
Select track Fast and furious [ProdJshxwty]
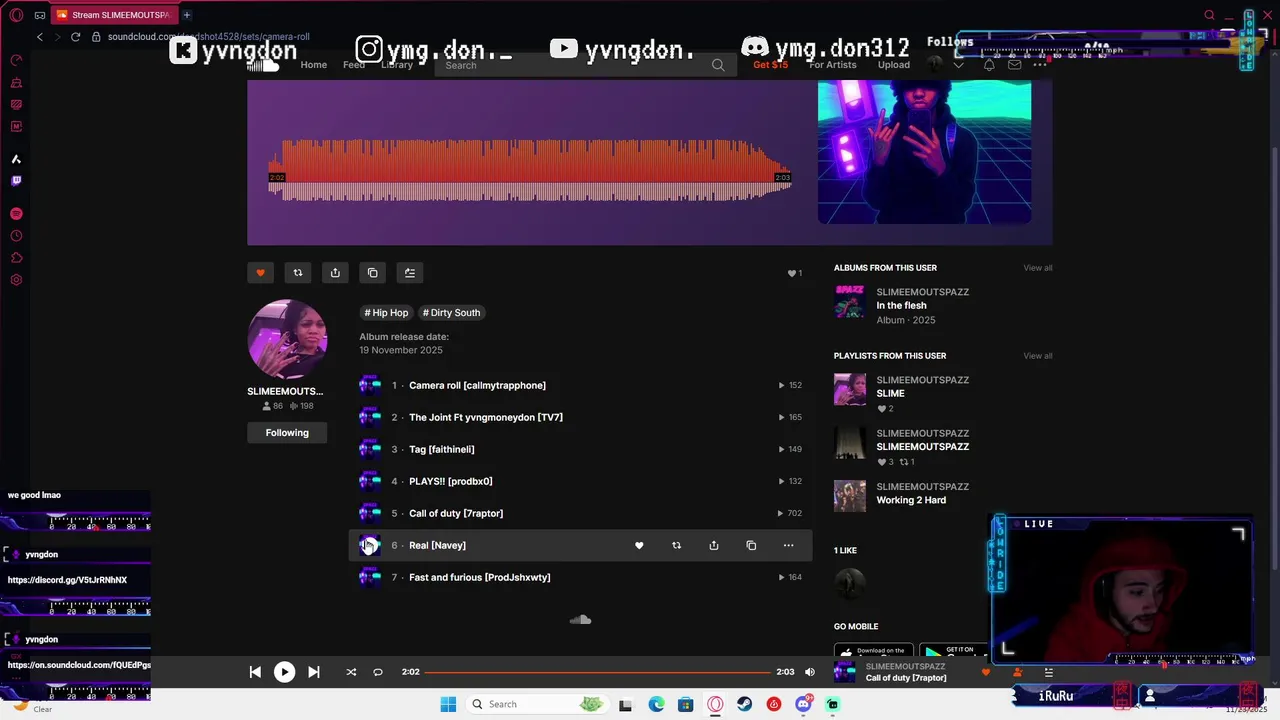[x=480, y=577]
